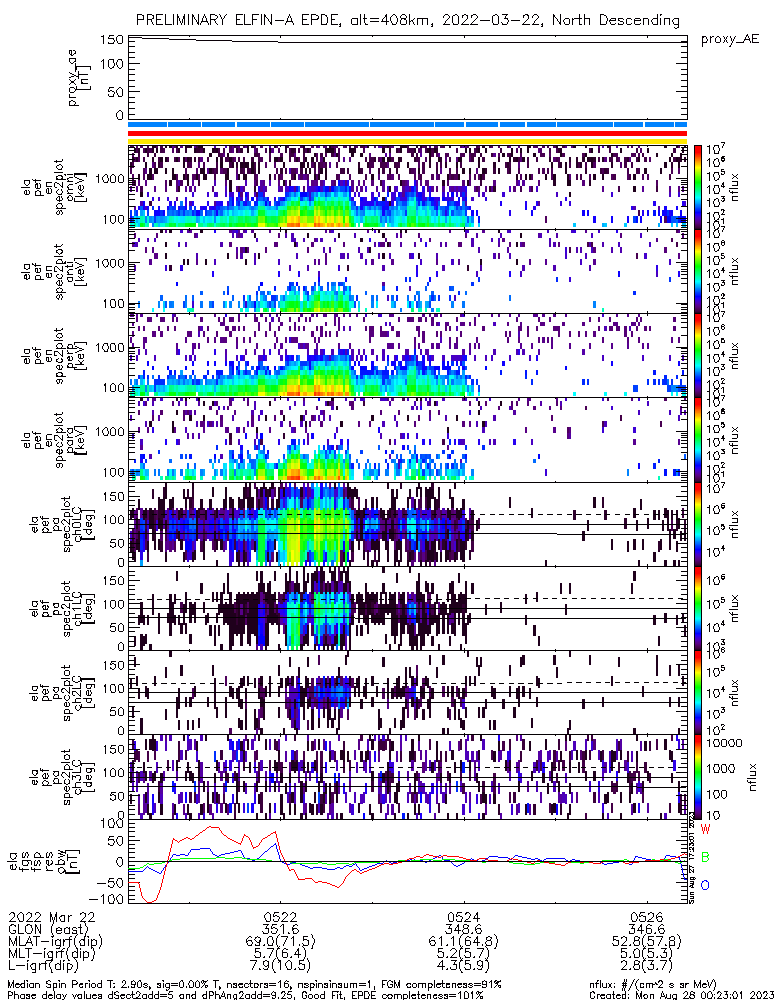Click the ch0LC pitch-angle spectrogram panel
This screenshot has height=1000, width=775.
(x=408, y=524)
